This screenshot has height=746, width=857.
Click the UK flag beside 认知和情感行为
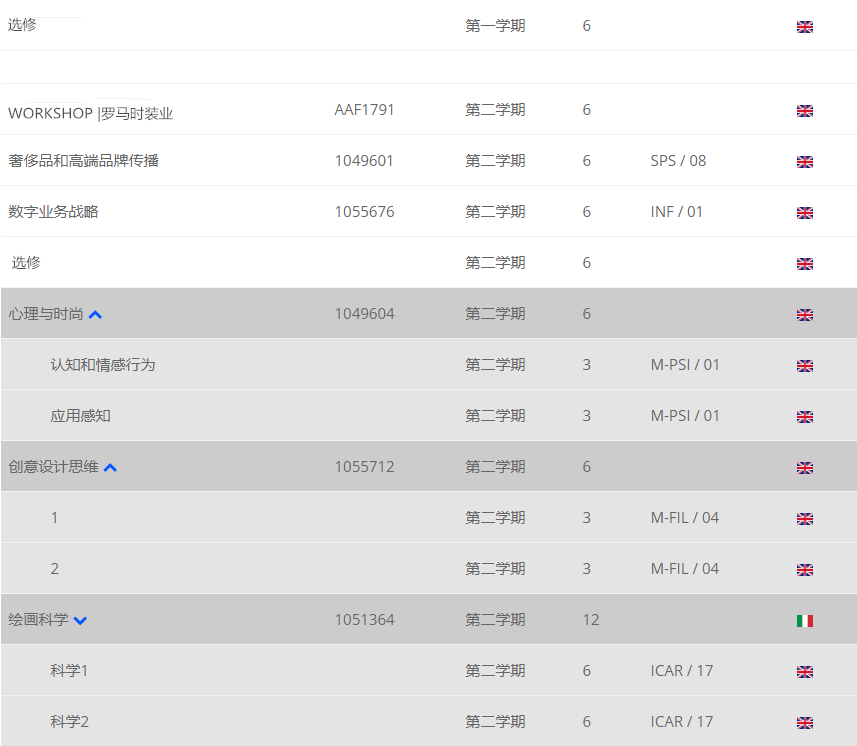804,366
